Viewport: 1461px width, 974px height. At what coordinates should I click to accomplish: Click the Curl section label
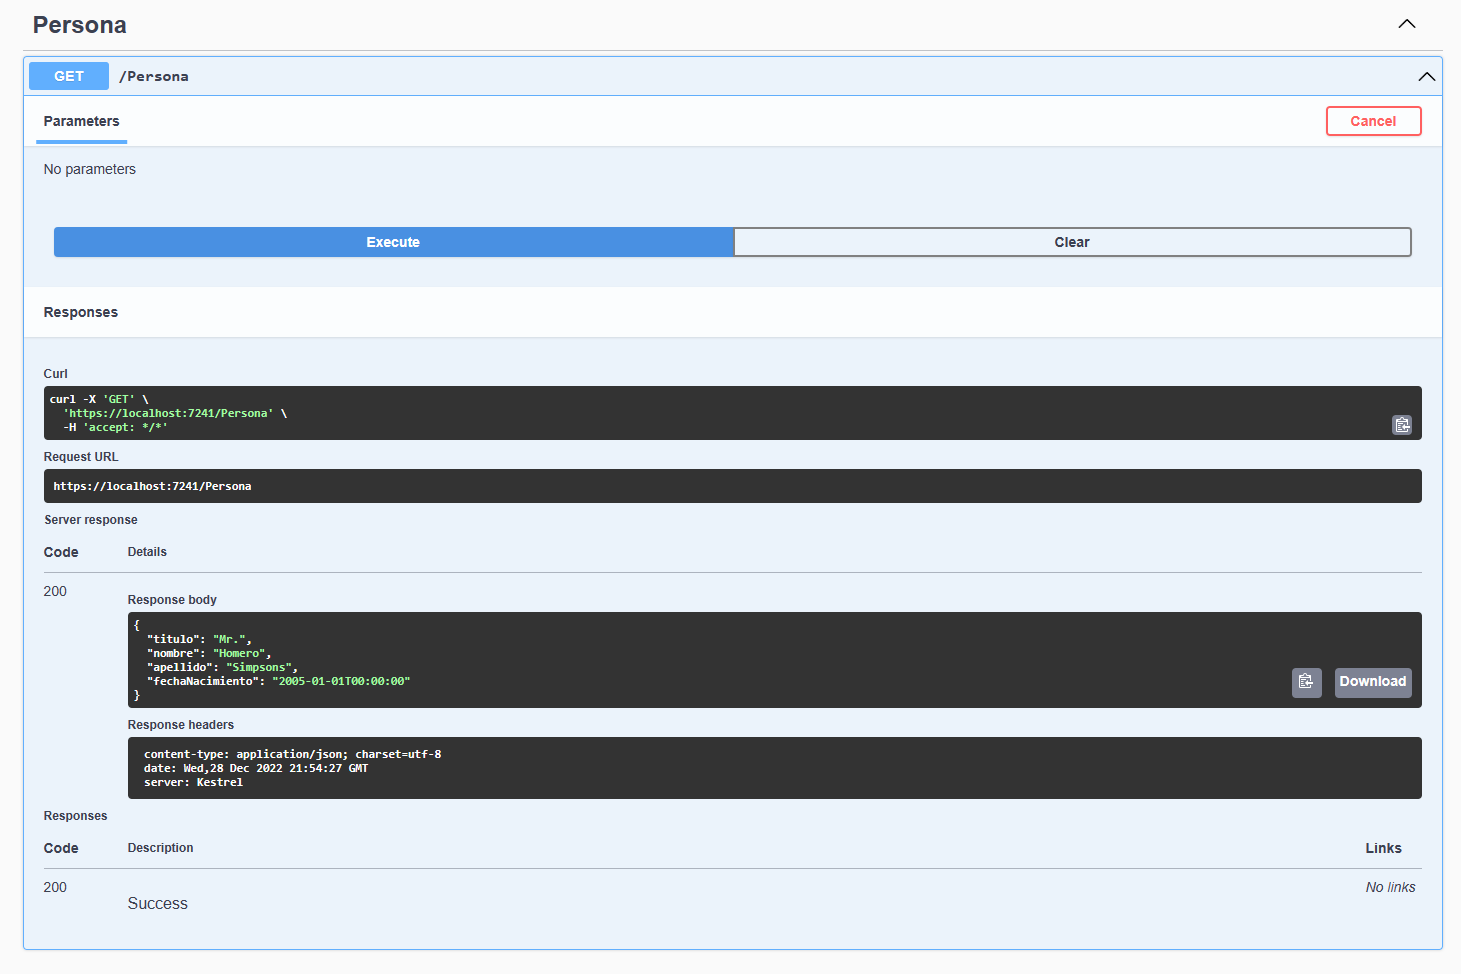56,374
